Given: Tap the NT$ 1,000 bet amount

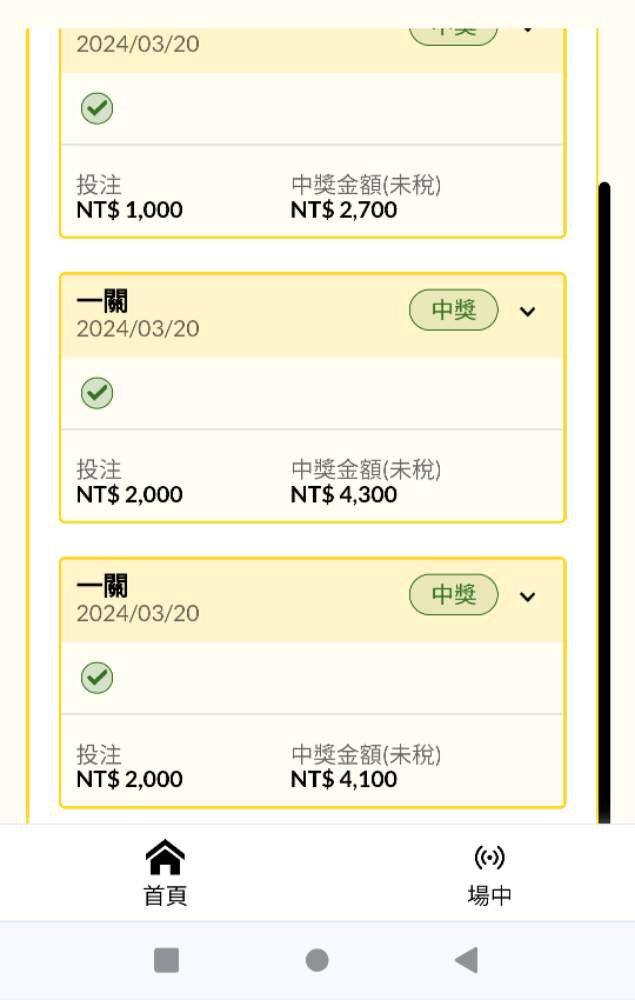Looking at the screenshot, I should pyautogui.click(x=129, y=210).
